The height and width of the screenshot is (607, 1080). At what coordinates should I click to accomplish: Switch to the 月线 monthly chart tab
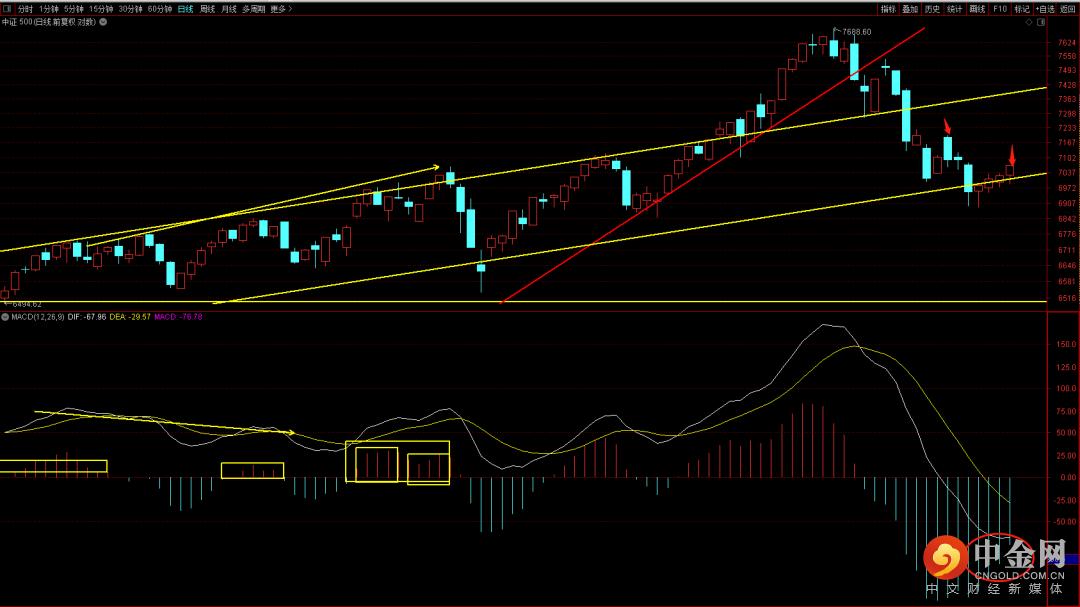[229, 9]
